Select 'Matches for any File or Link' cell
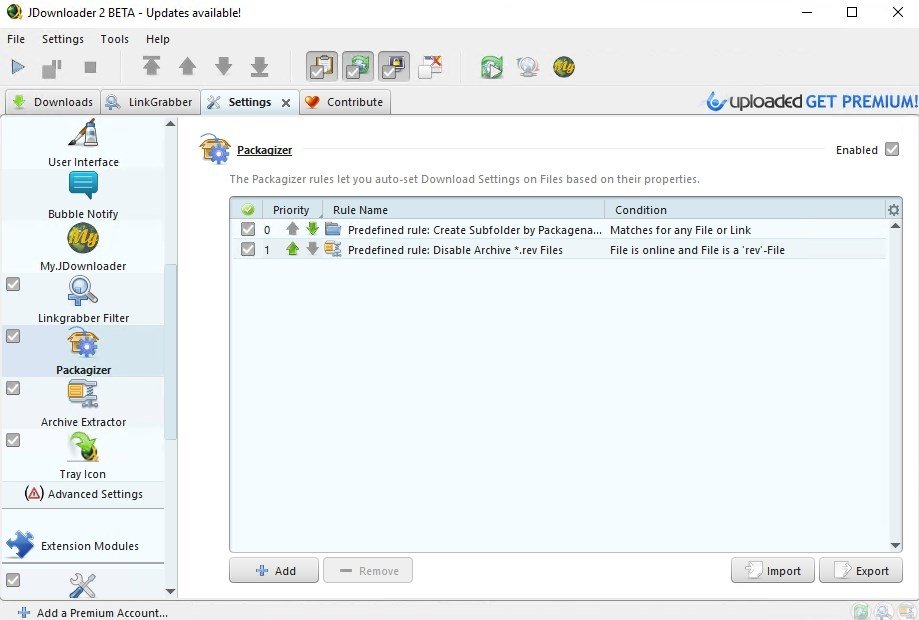Screen dimensions: 919x620 tap(680, 230)
